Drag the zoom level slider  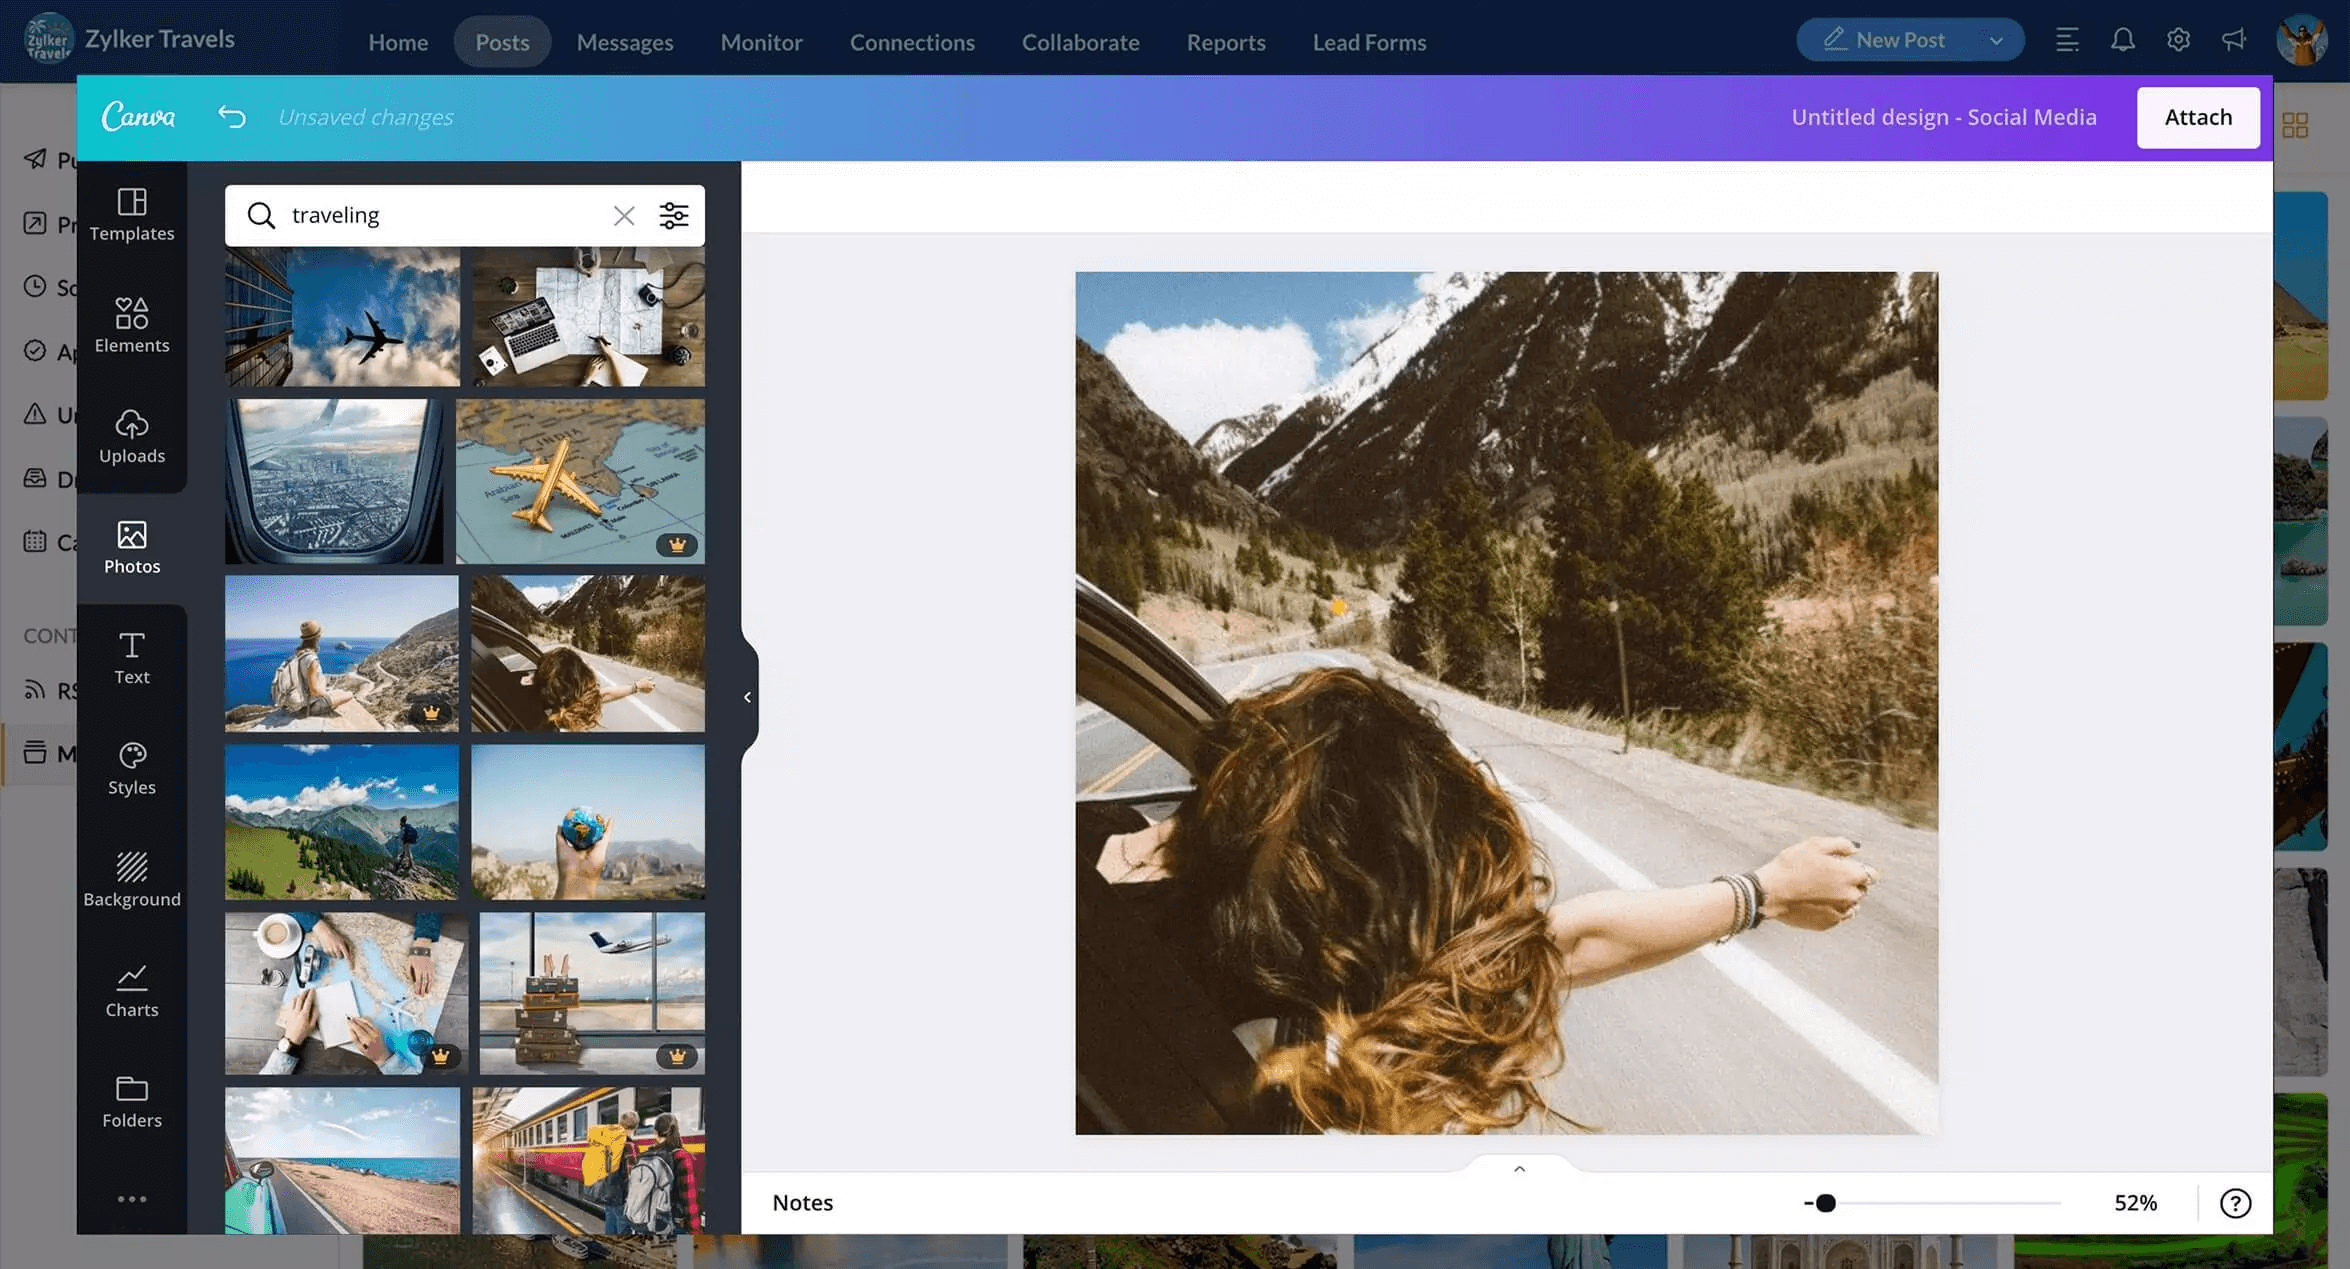click(1831, 1202)
